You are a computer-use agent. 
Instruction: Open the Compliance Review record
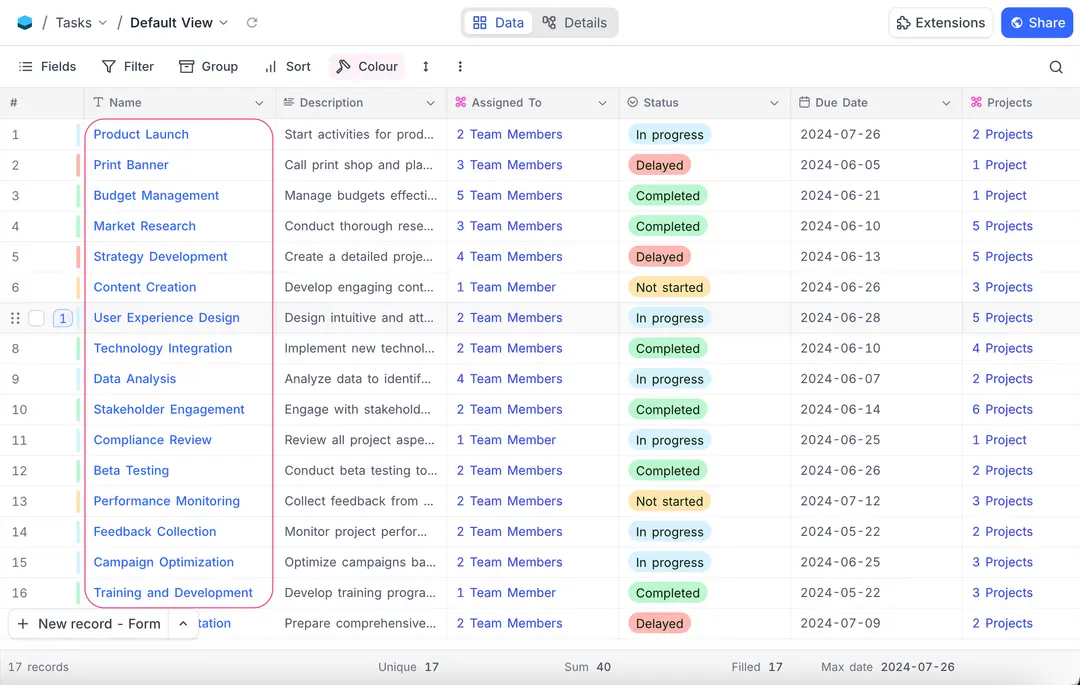(152, 440)
